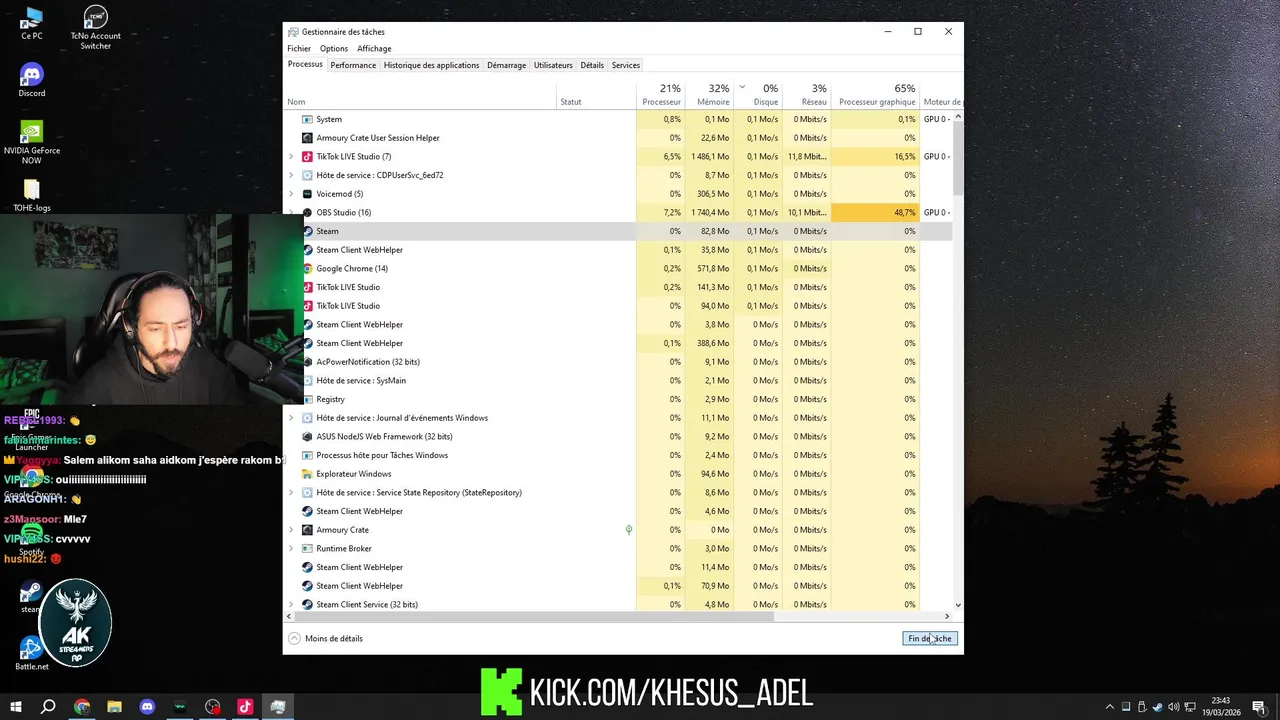The width and height of the screenshot is (1280, 720).
Task: Sort by Disque column header
Action: pos(758,95)
